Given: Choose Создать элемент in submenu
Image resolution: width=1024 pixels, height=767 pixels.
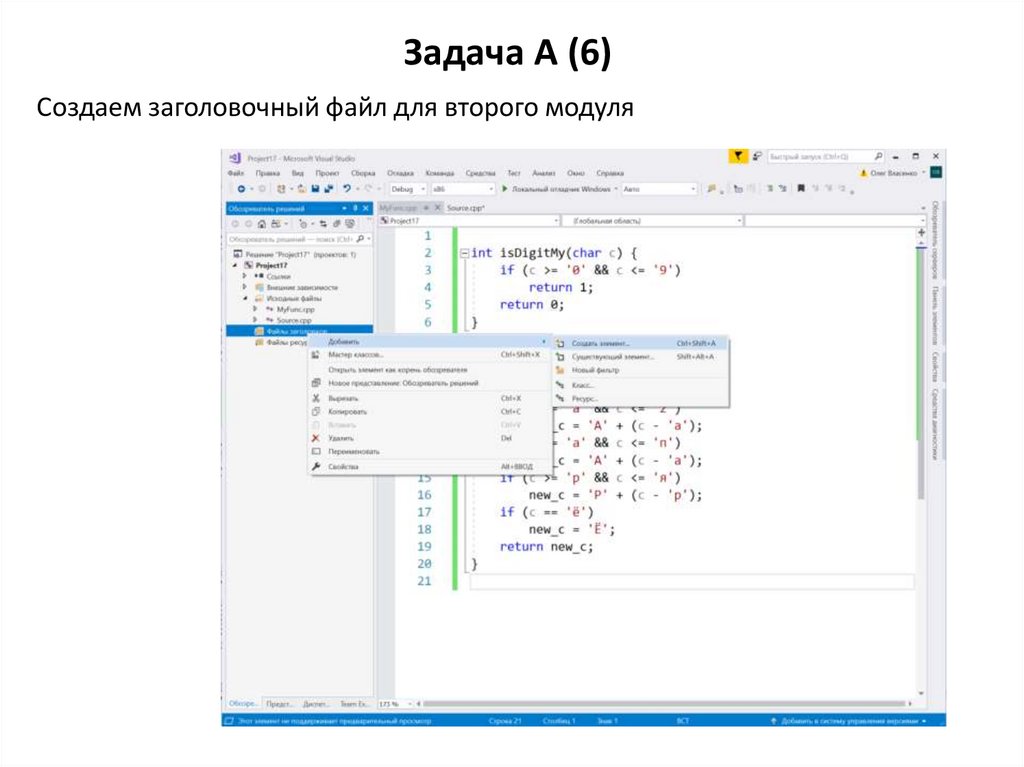Looking at the screenshot, I should point(641,343).
